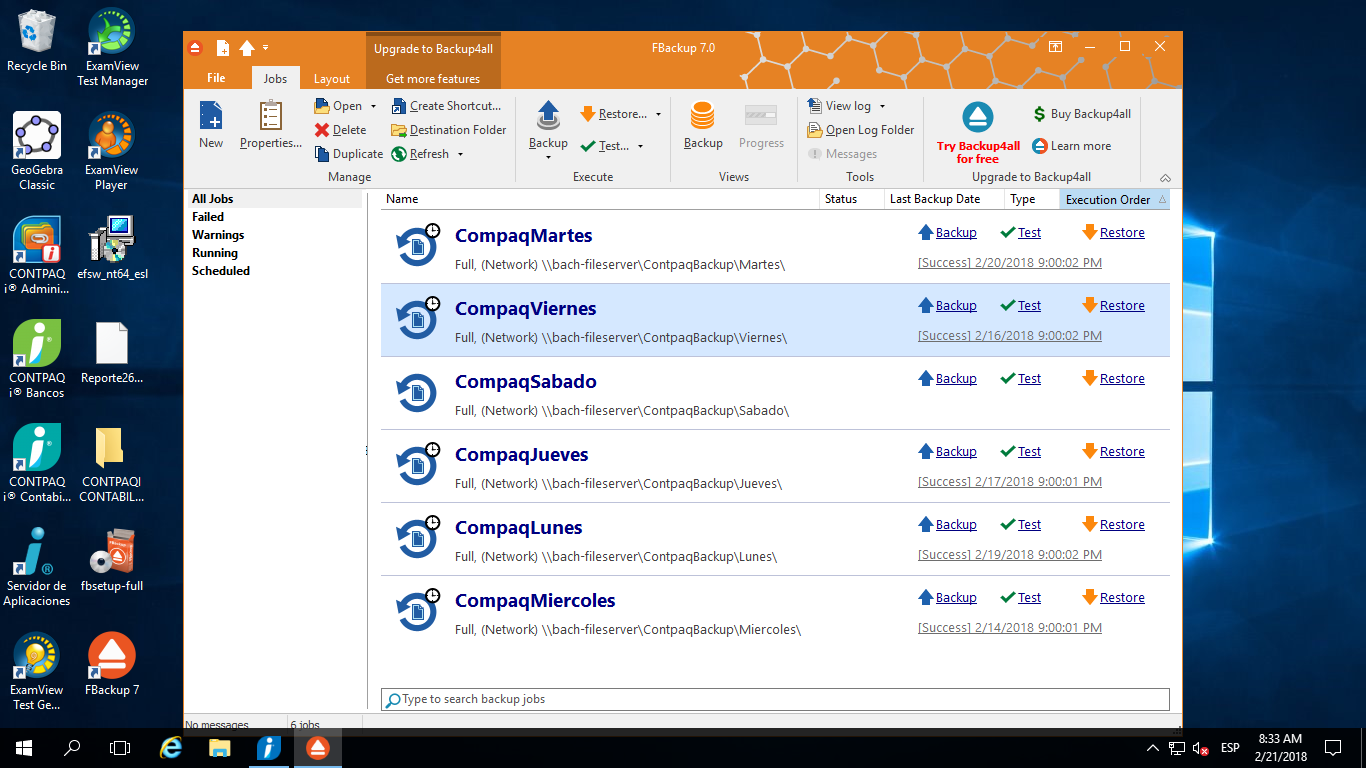
Task: Open the Action Center notifications icon
Action: point(1332,747)
